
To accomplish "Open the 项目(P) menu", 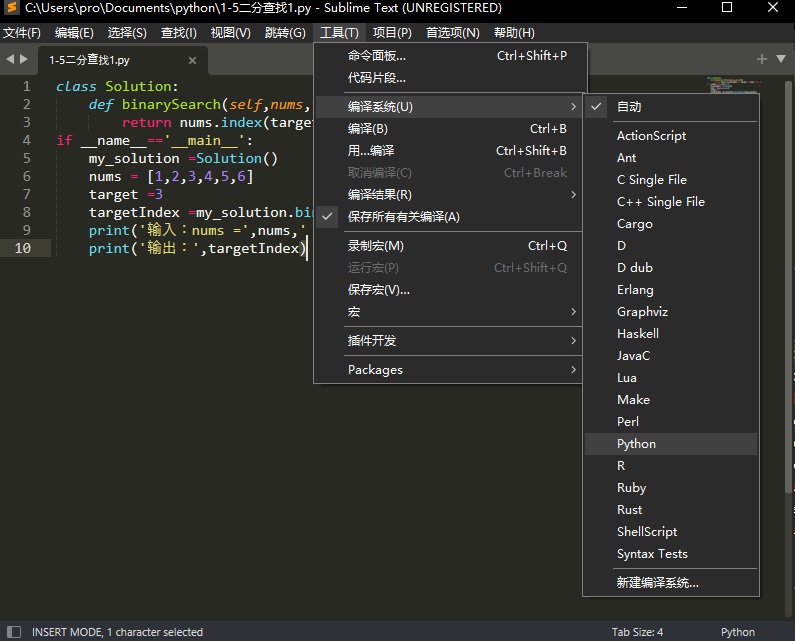I will point(392,33).
